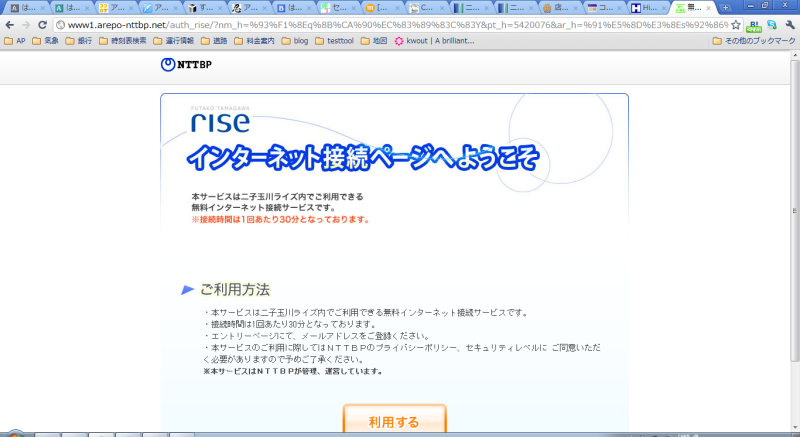Switch to the C... tab

425,8
